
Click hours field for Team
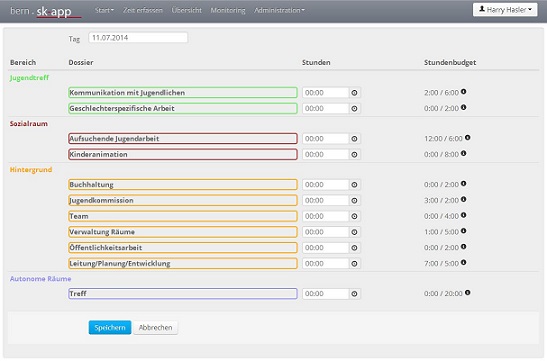[x=325, y=216]
